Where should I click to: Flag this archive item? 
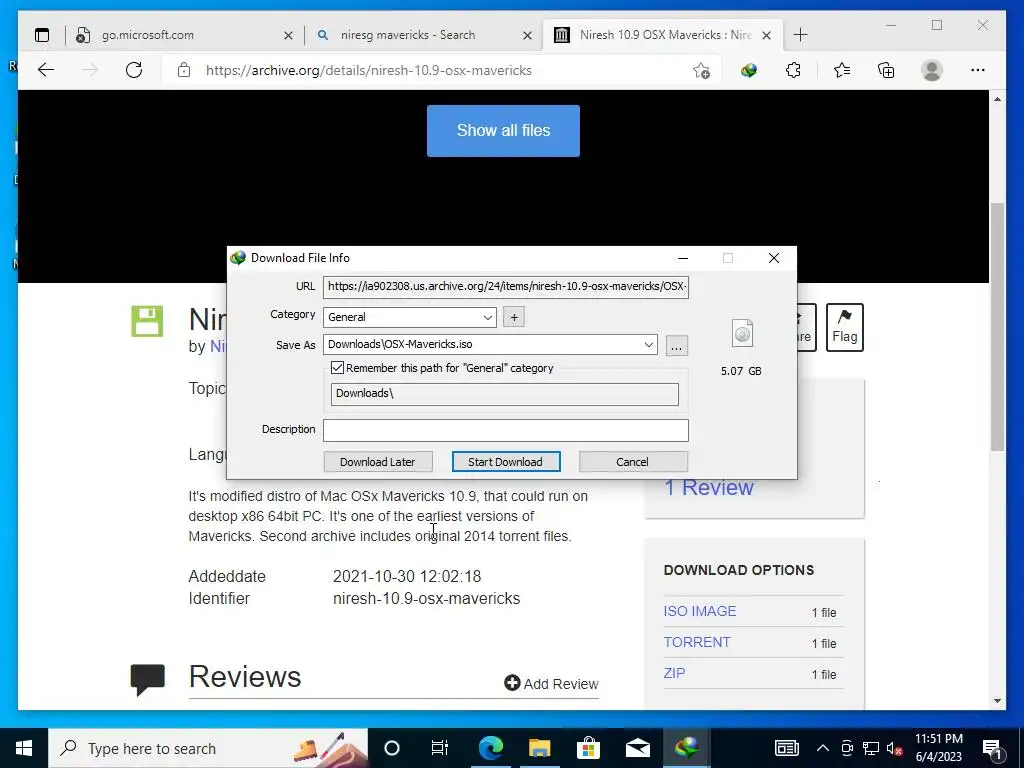tap(844, 327)
